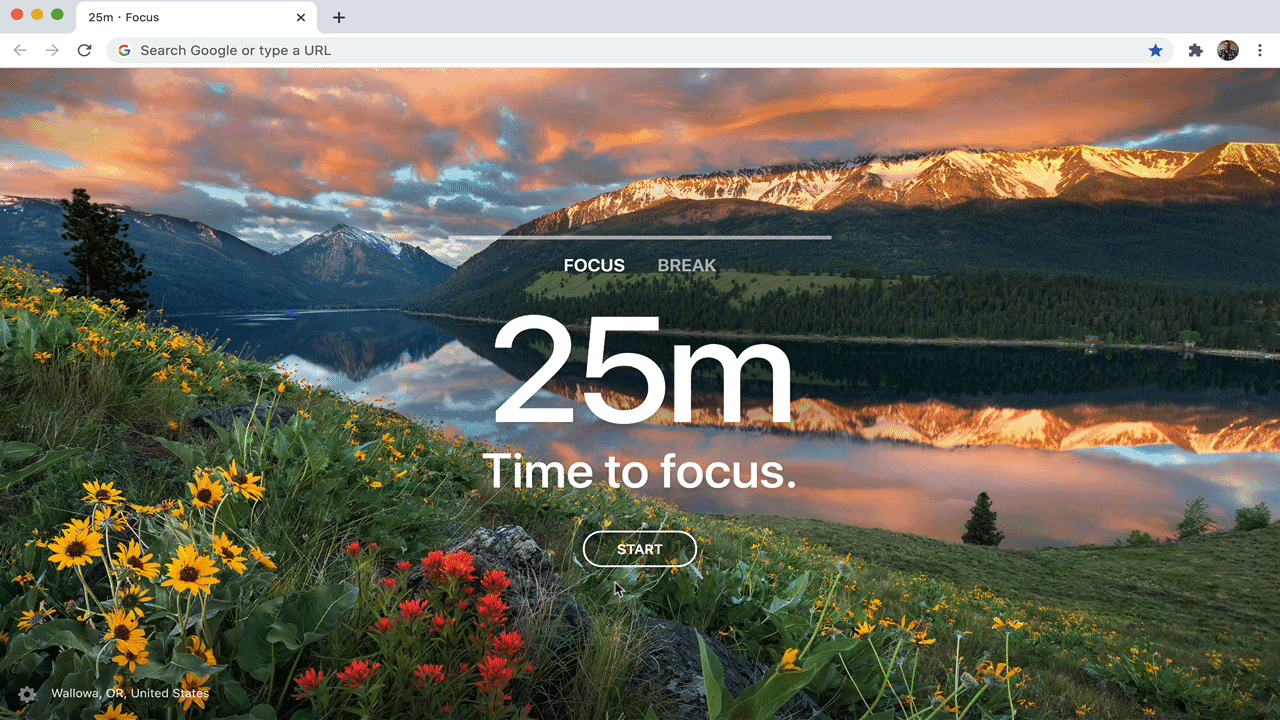Click the 'Time to focus.' message
Screen dimensions: 1280x720
[640, 470]
